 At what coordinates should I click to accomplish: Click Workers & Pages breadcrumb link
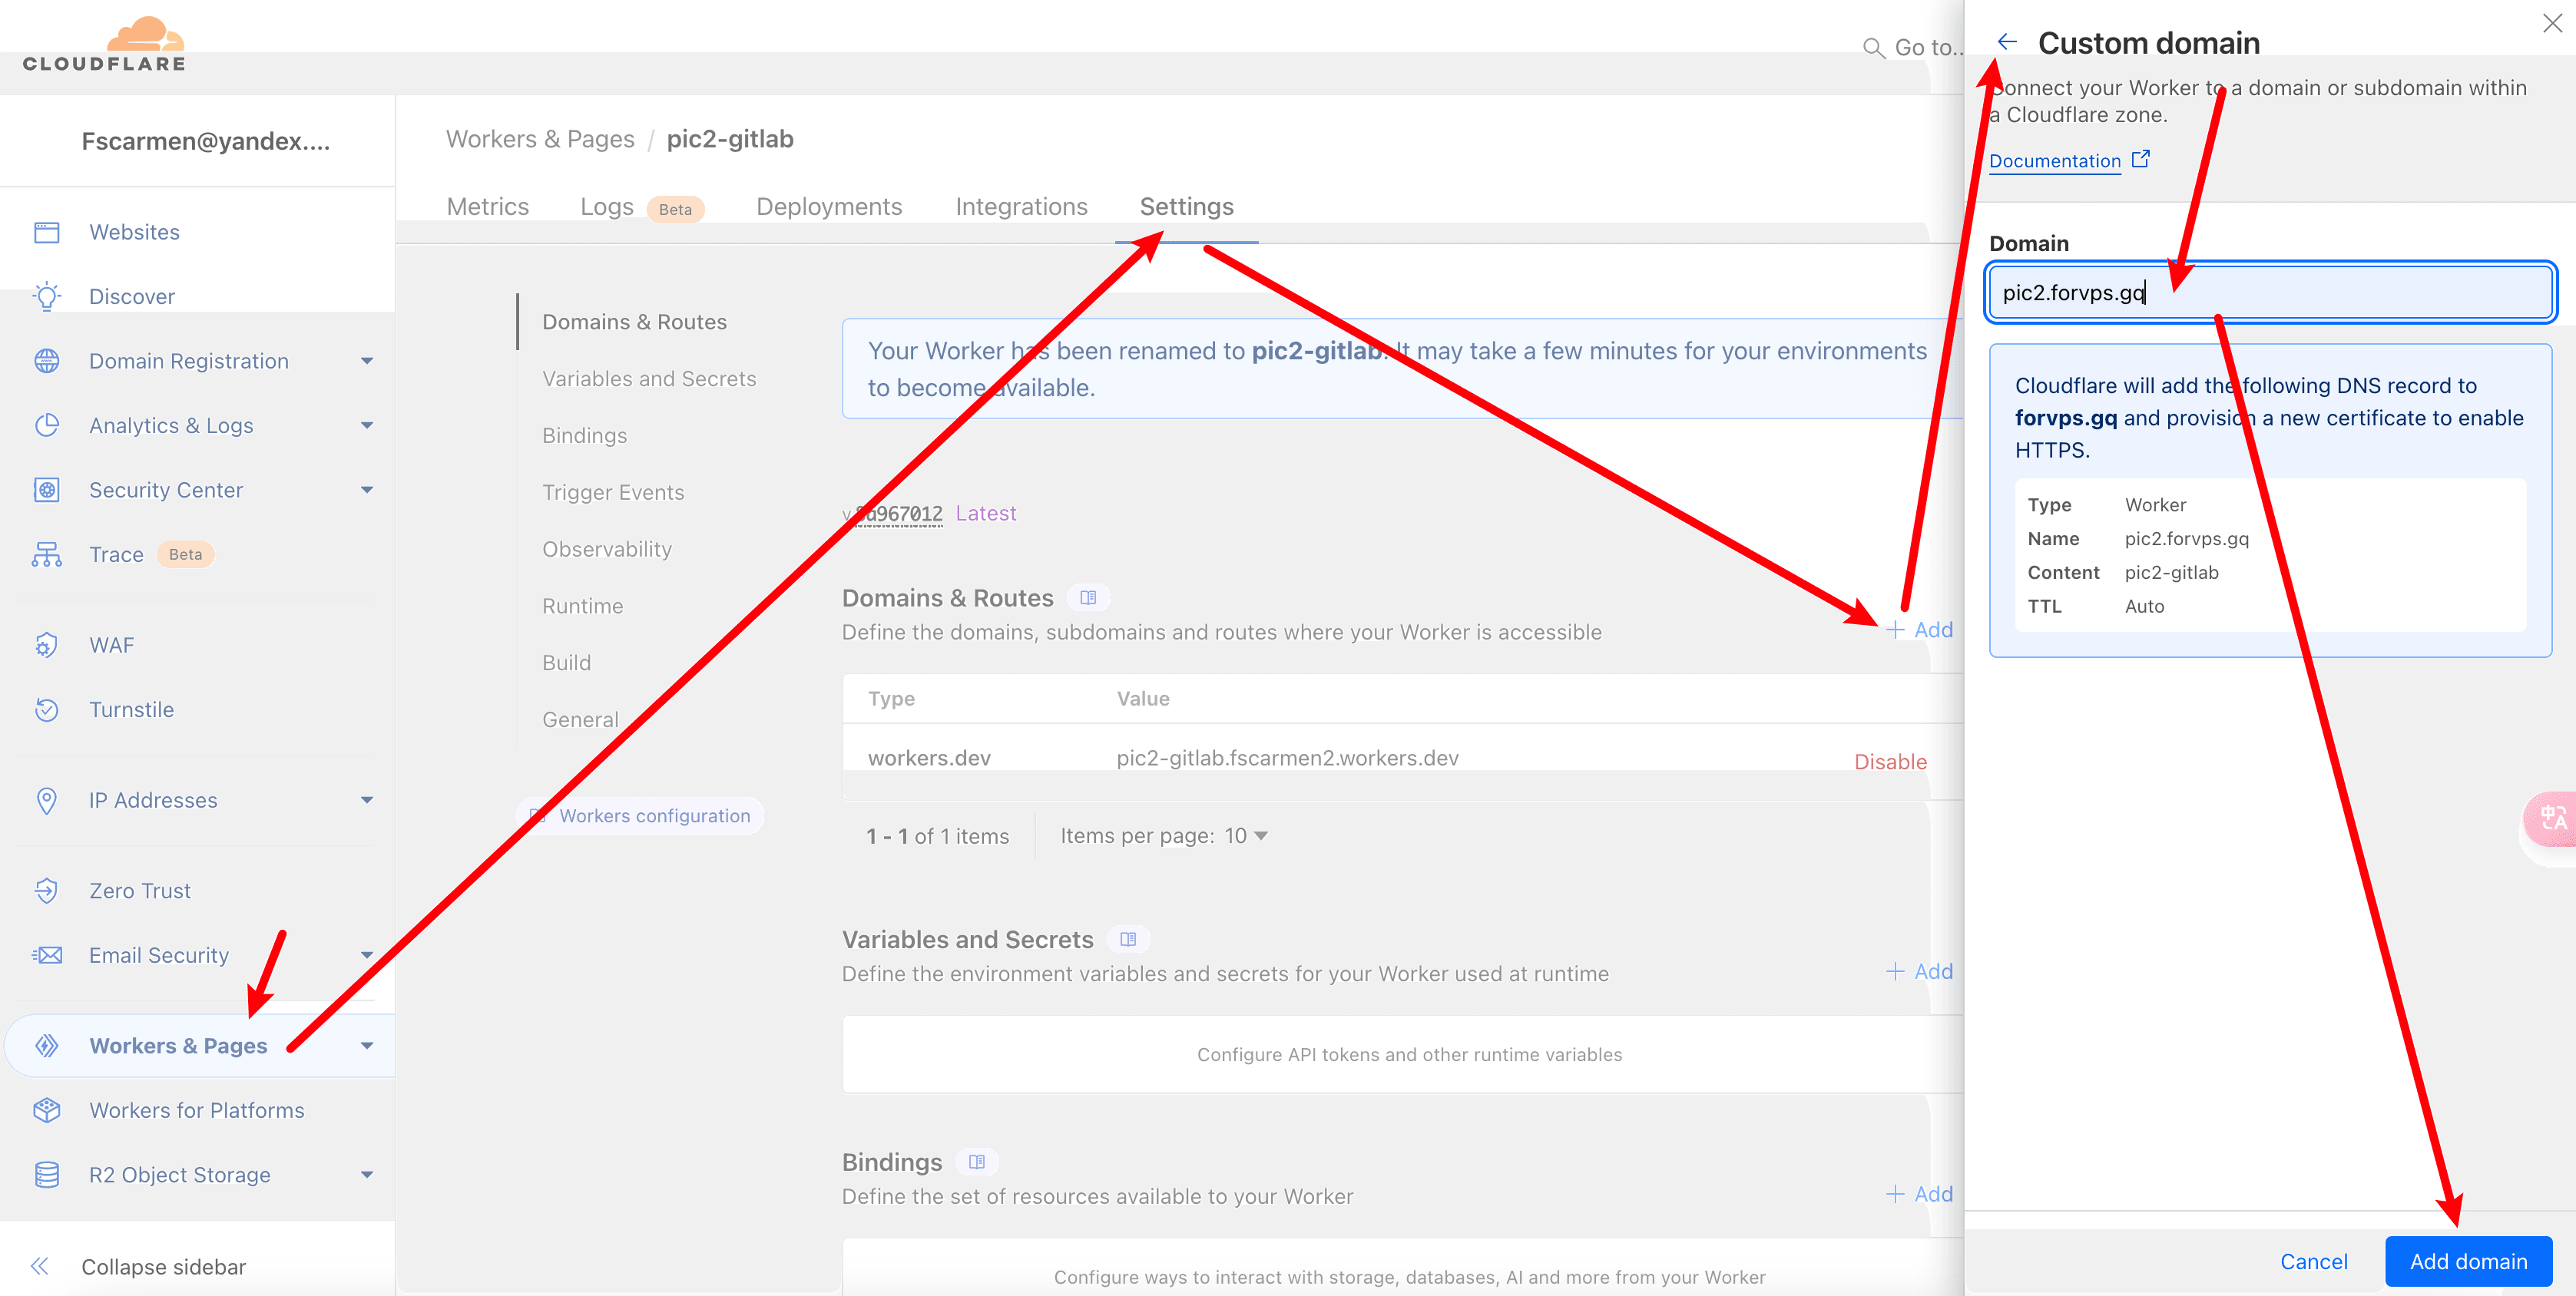click(540, 139)
